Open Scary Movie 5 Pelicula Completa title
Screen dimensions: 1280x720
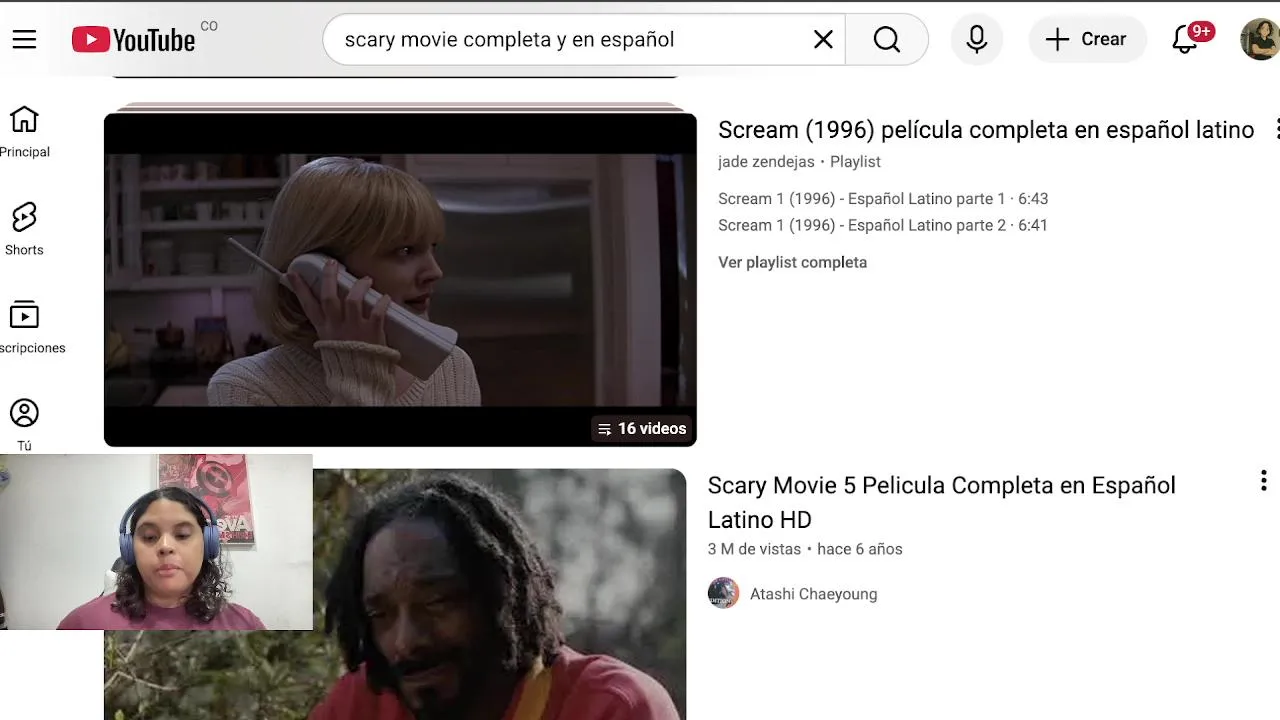tap(941, 502)
